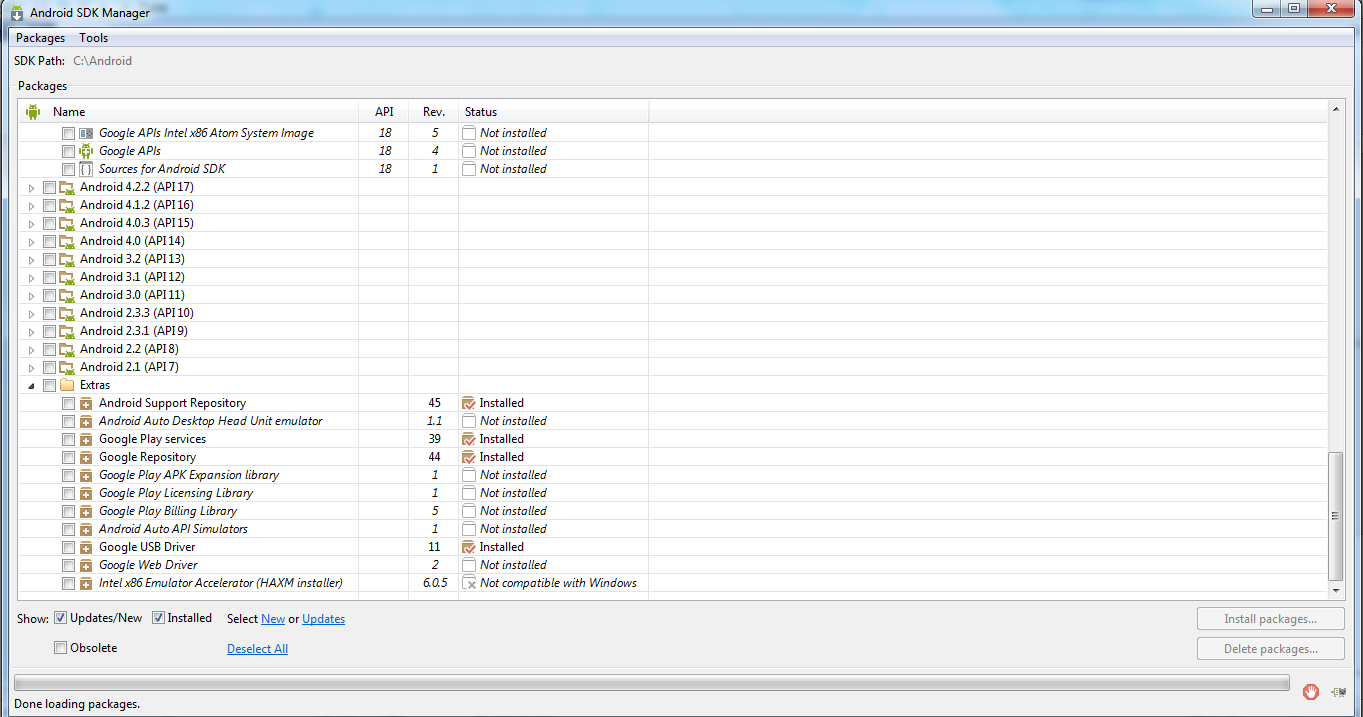Image resolution: width=1363 pixels, height=717 pixels.
Task: Click the Sources for Android SDK braces icon
Action: coord(86,169)
